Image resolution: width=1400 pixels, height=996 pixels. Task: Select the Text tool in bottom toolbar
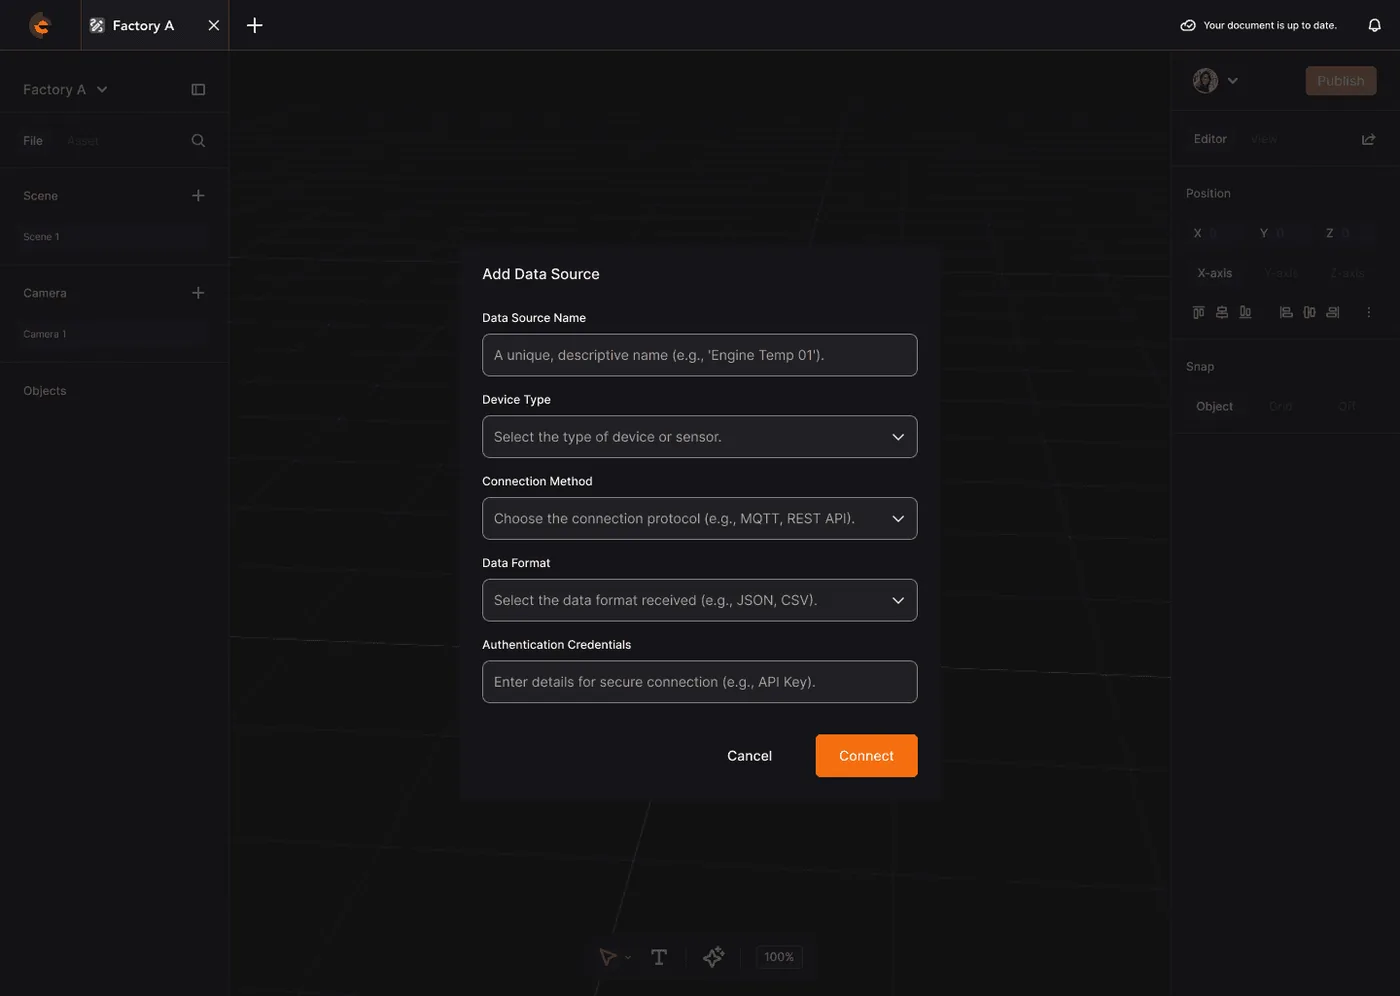[x=659, y=957]
